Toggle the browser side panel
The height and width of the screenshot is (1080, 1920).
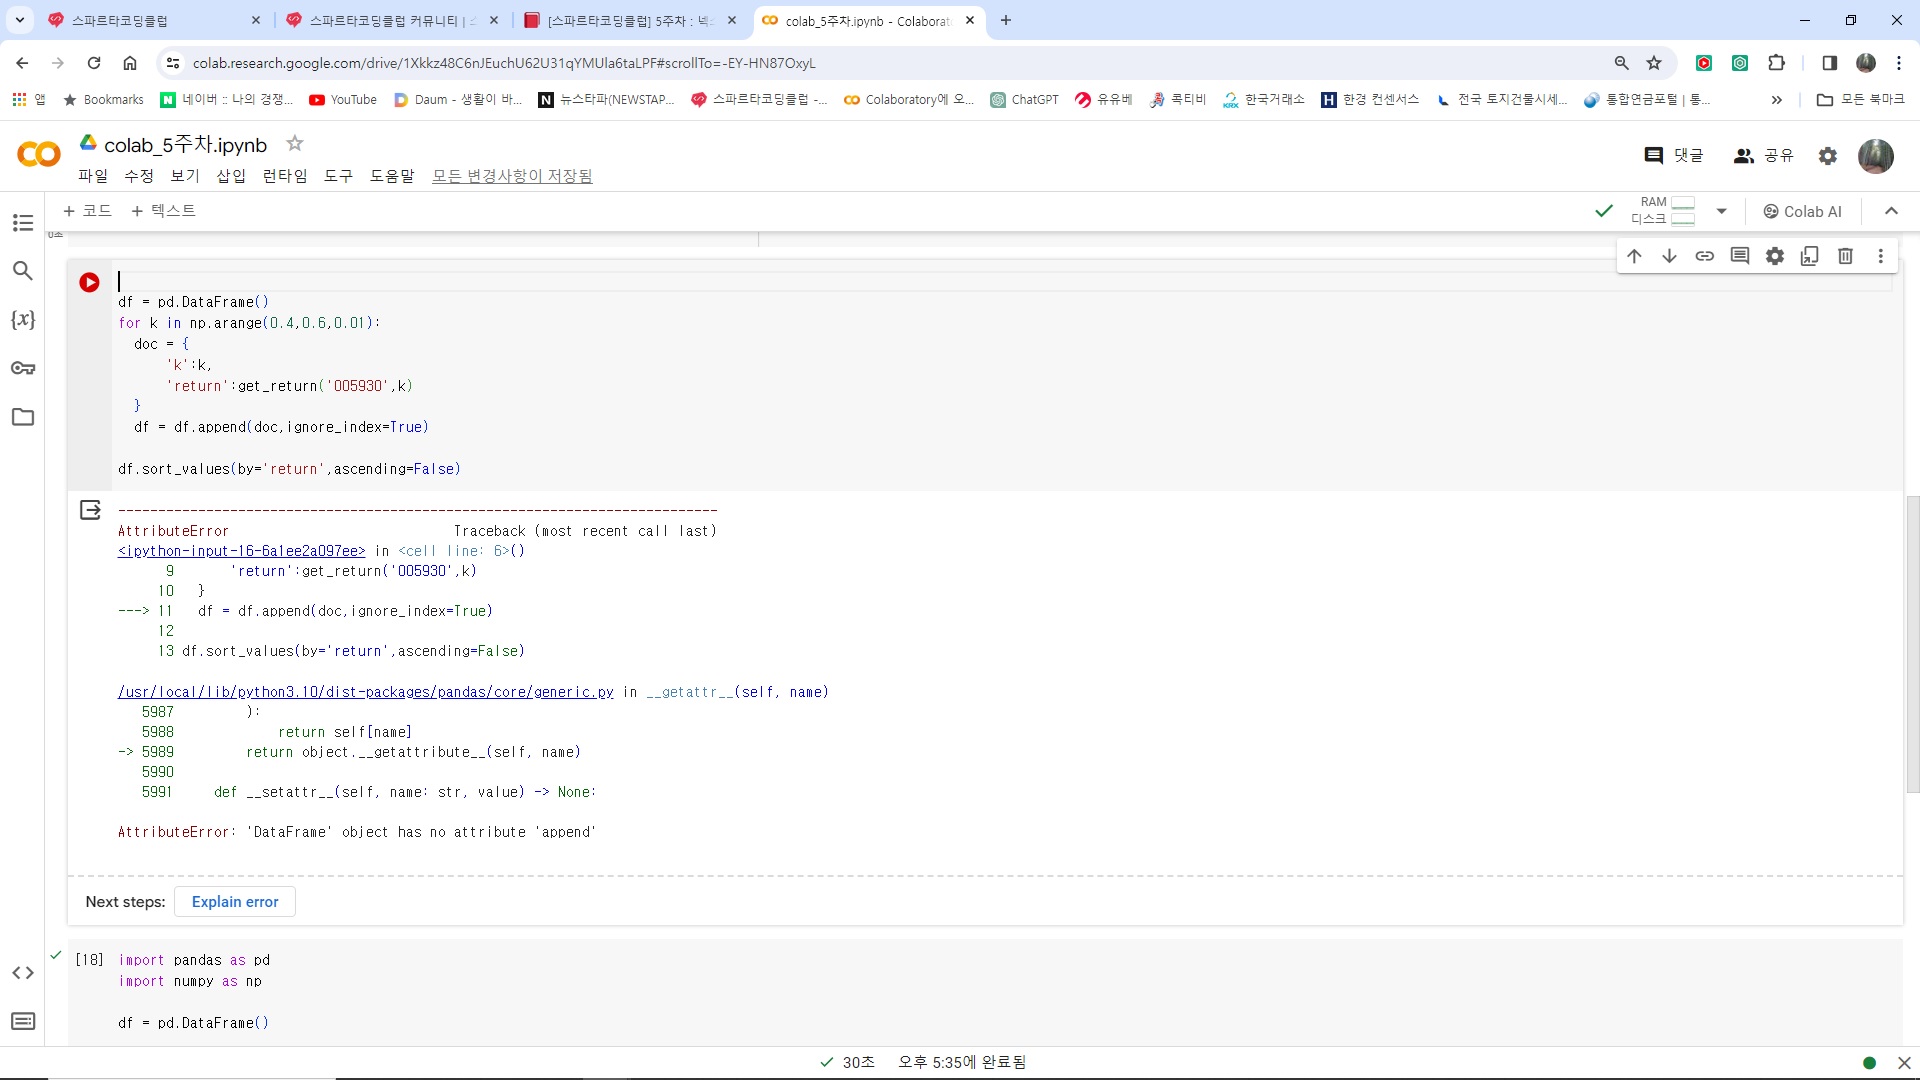(x=1829, y=63)
